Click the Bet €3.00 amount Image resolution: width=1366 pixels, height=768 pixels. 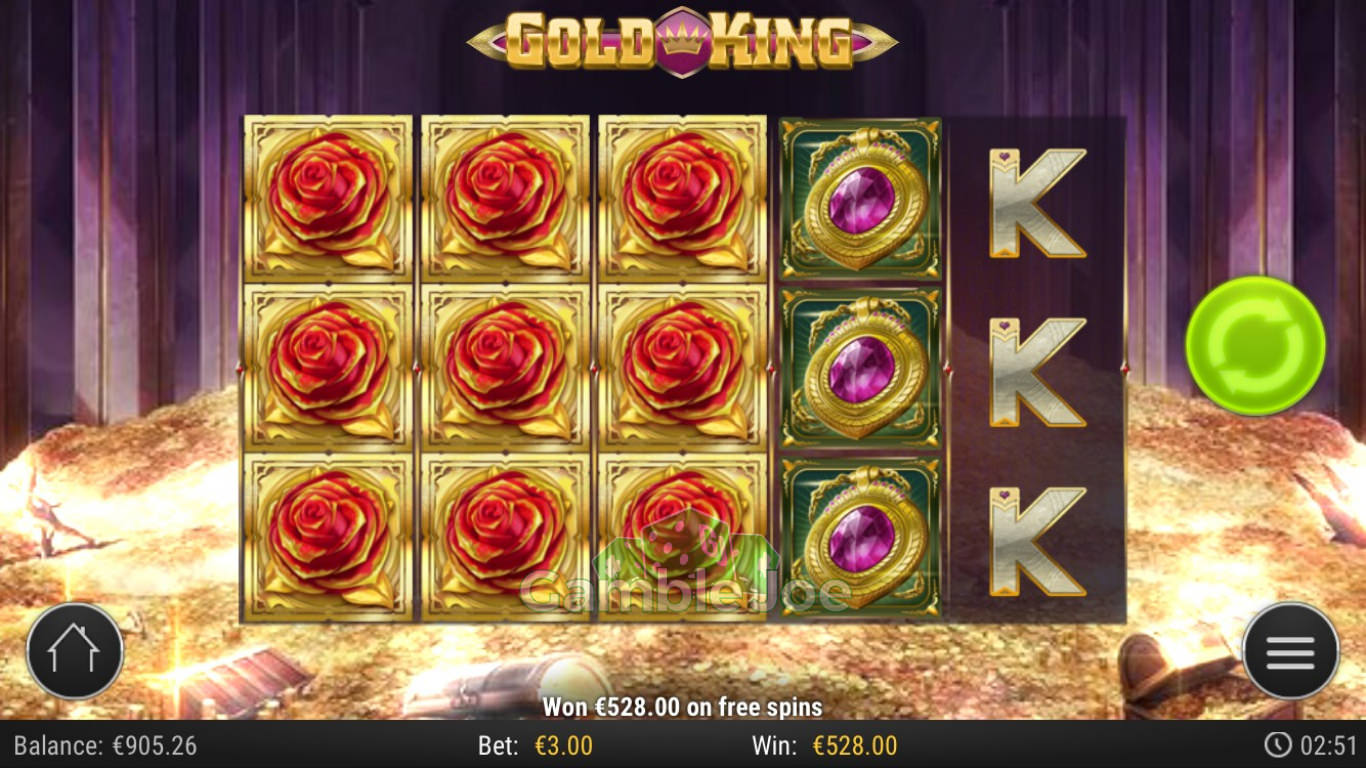pyautogui.click(x=563, y=746)
